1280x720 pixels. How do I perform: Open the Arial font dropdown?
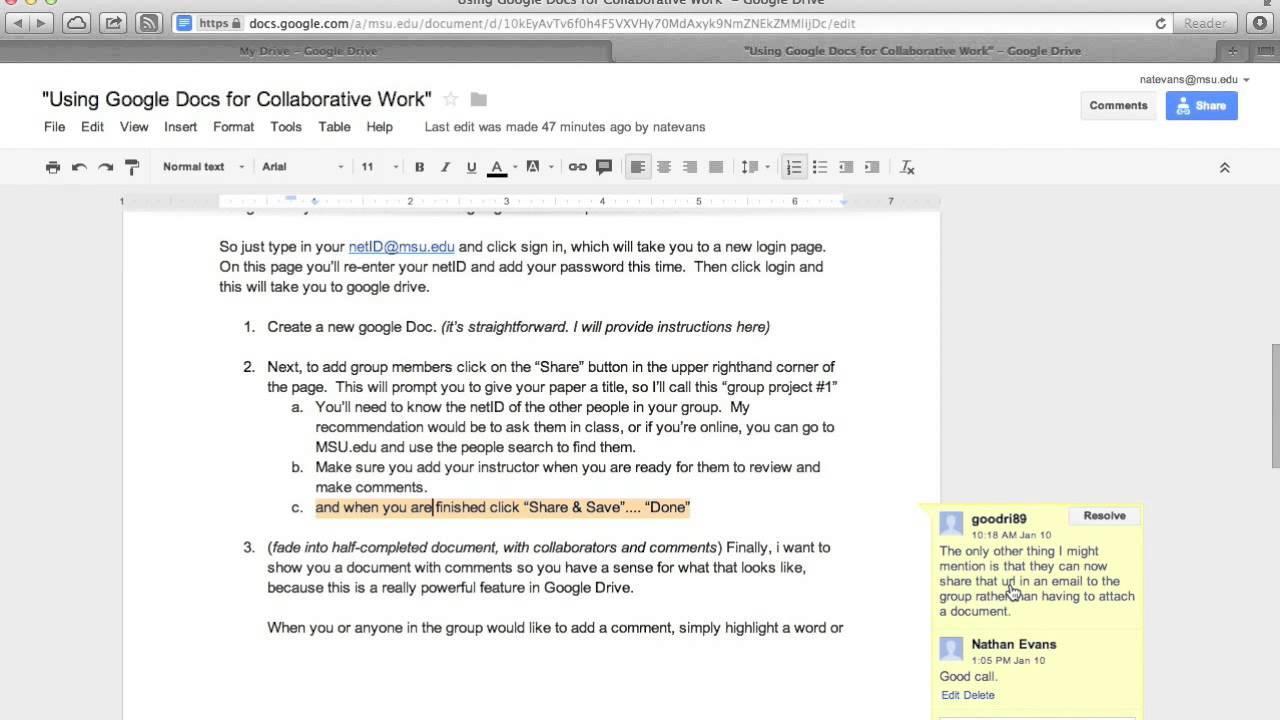coord(302,167)
